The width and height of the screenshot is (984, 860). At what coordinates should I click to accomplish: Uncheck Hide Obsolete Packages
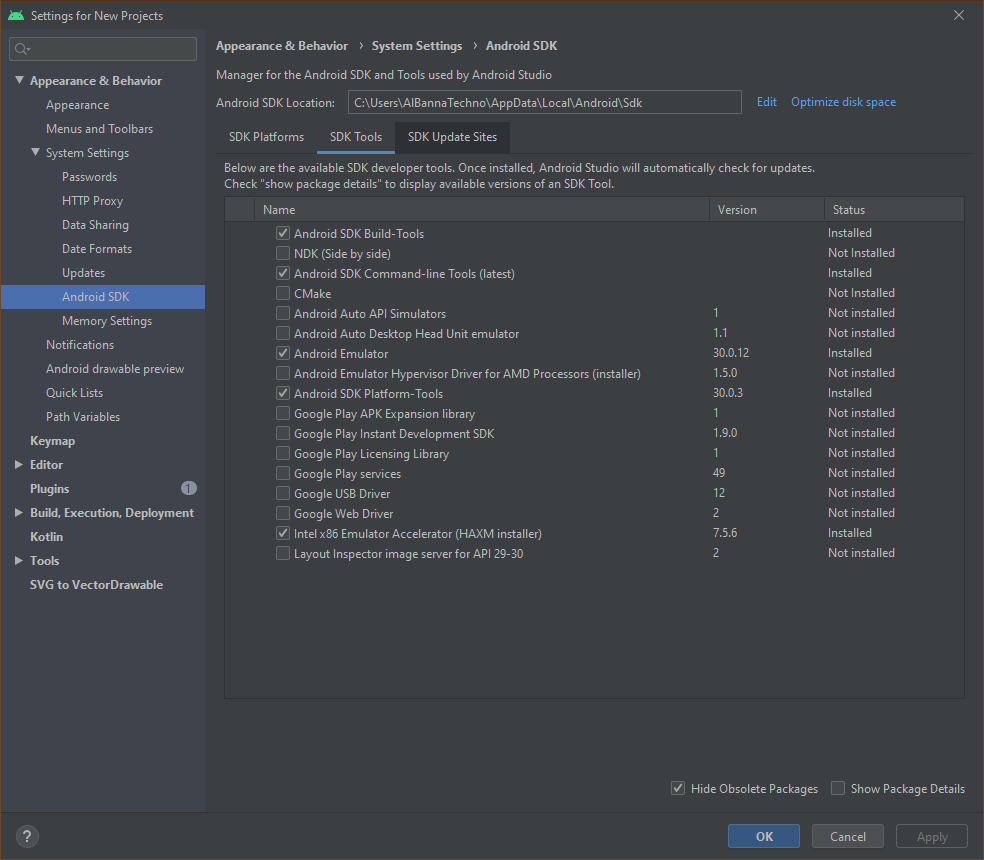coord(678,788)
